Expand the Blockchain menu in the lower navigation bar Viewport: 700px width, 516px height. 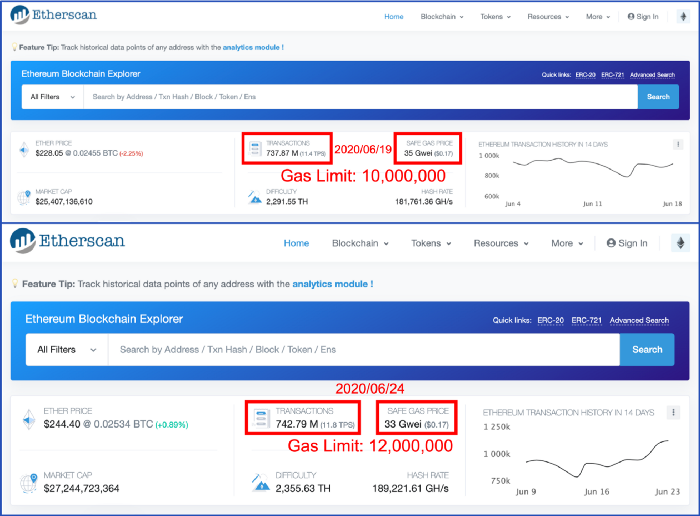[x=363, y=243]
